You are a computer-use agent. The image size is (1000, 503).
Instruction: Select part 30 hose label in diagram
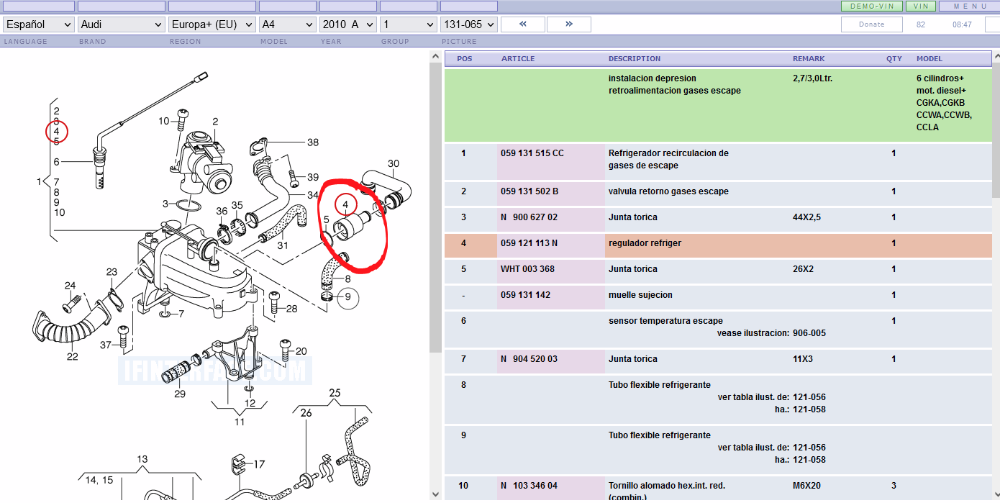[x=393, y=163]
